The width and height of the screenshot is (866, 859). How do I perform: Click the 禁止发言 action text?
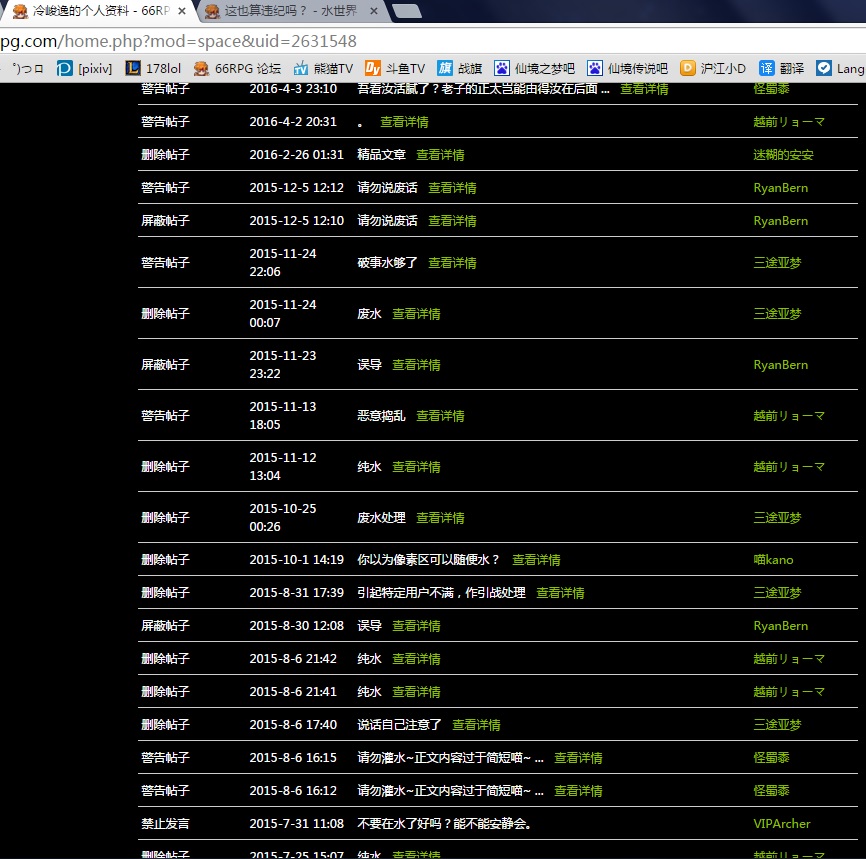(166, 824)
